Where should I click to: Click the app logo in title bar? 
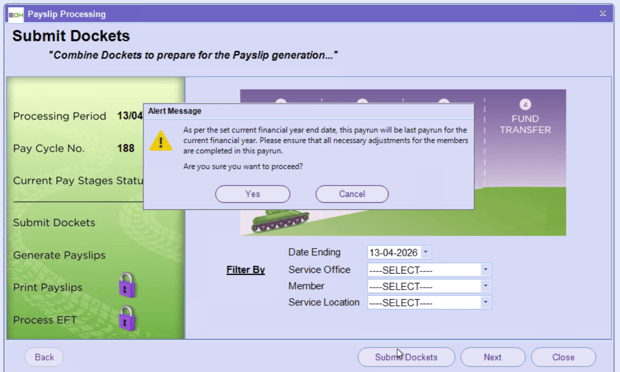tap(16, 15)
